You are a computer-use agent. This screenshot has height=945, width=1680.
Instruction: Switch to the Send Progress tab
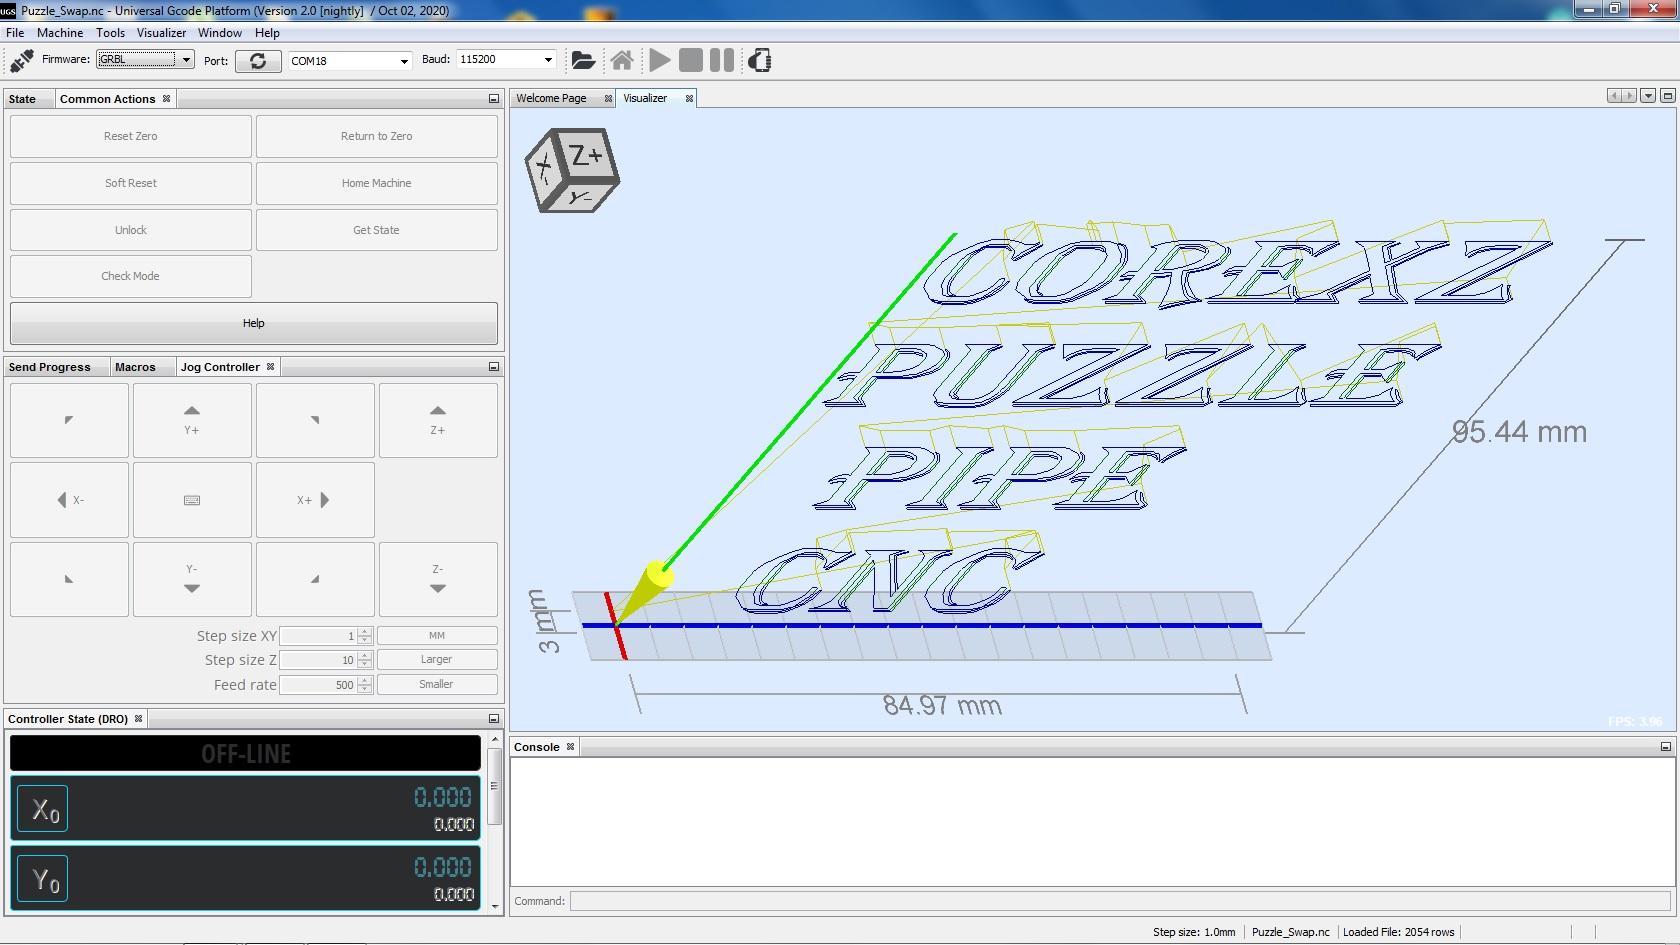pyautogui.click(x=50, y=367)
